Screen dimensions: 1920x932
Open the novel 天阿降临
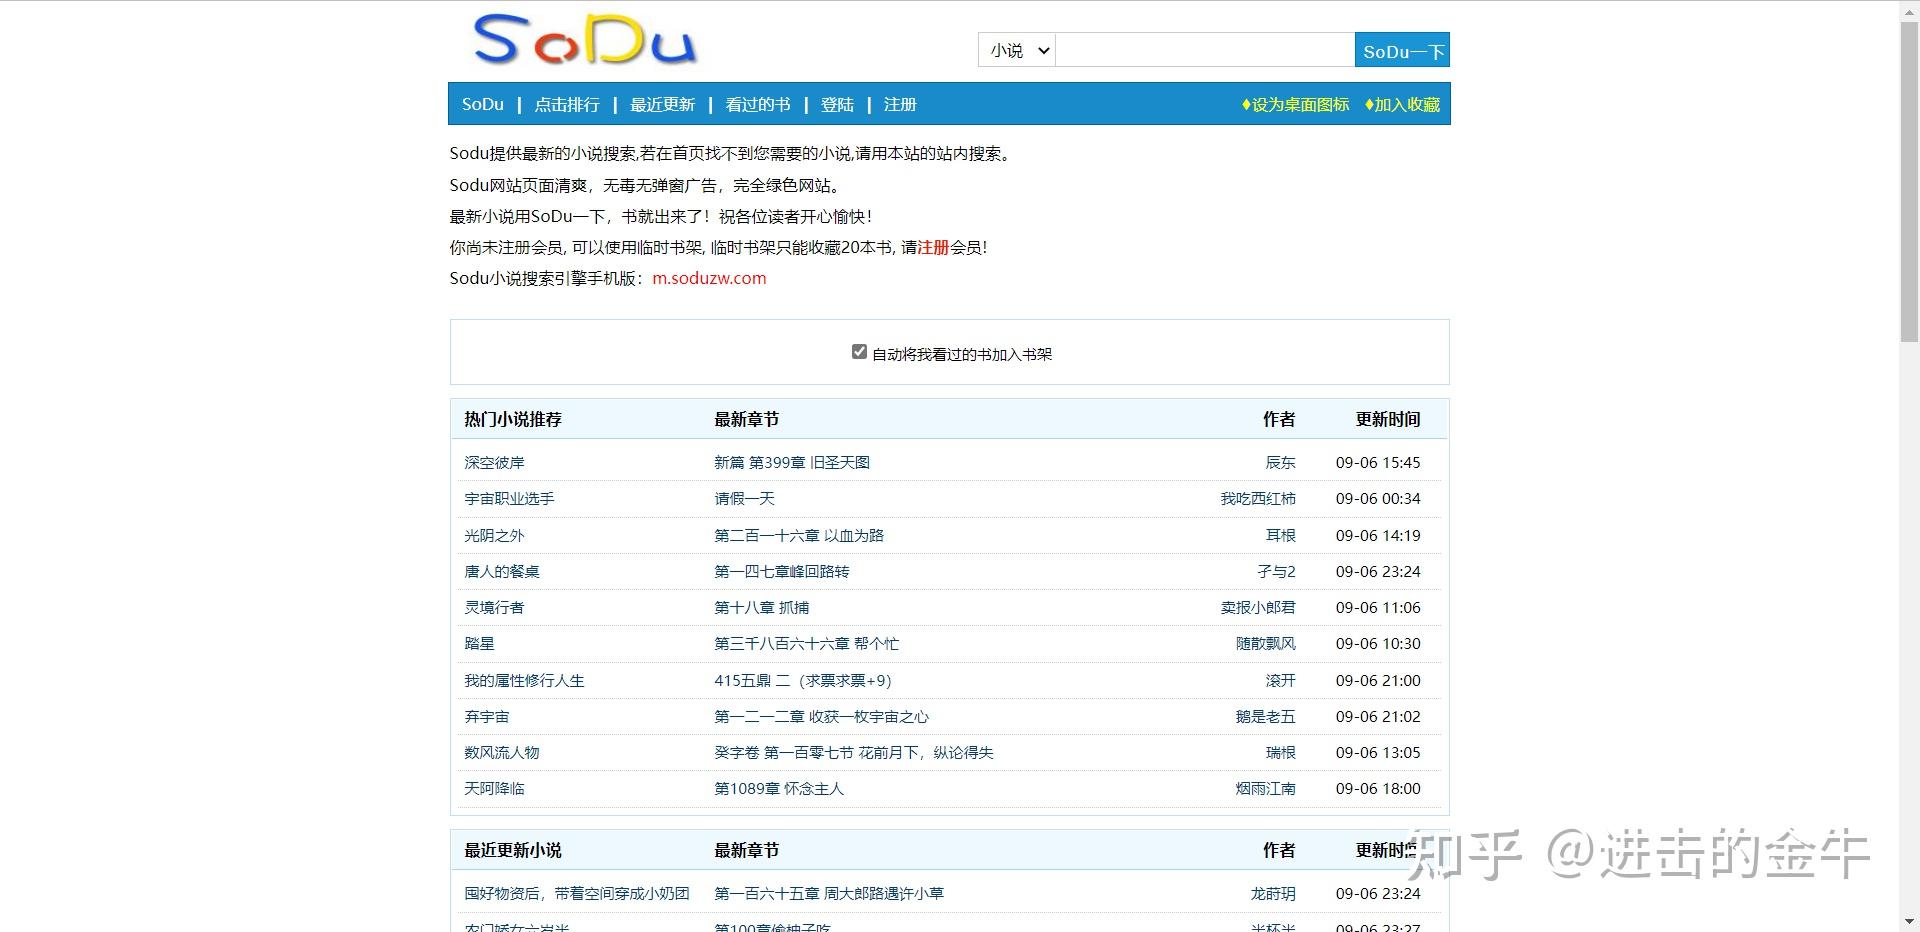(x=494, y=788)
